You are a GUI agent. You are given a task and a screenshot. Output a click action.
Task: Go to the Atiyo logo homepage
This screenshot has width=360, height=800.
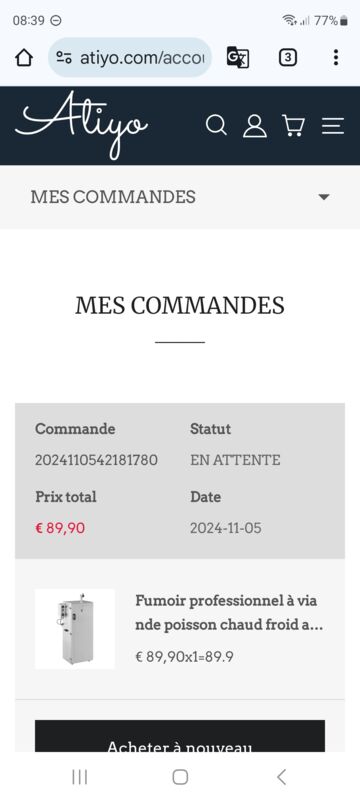(82, 126)
